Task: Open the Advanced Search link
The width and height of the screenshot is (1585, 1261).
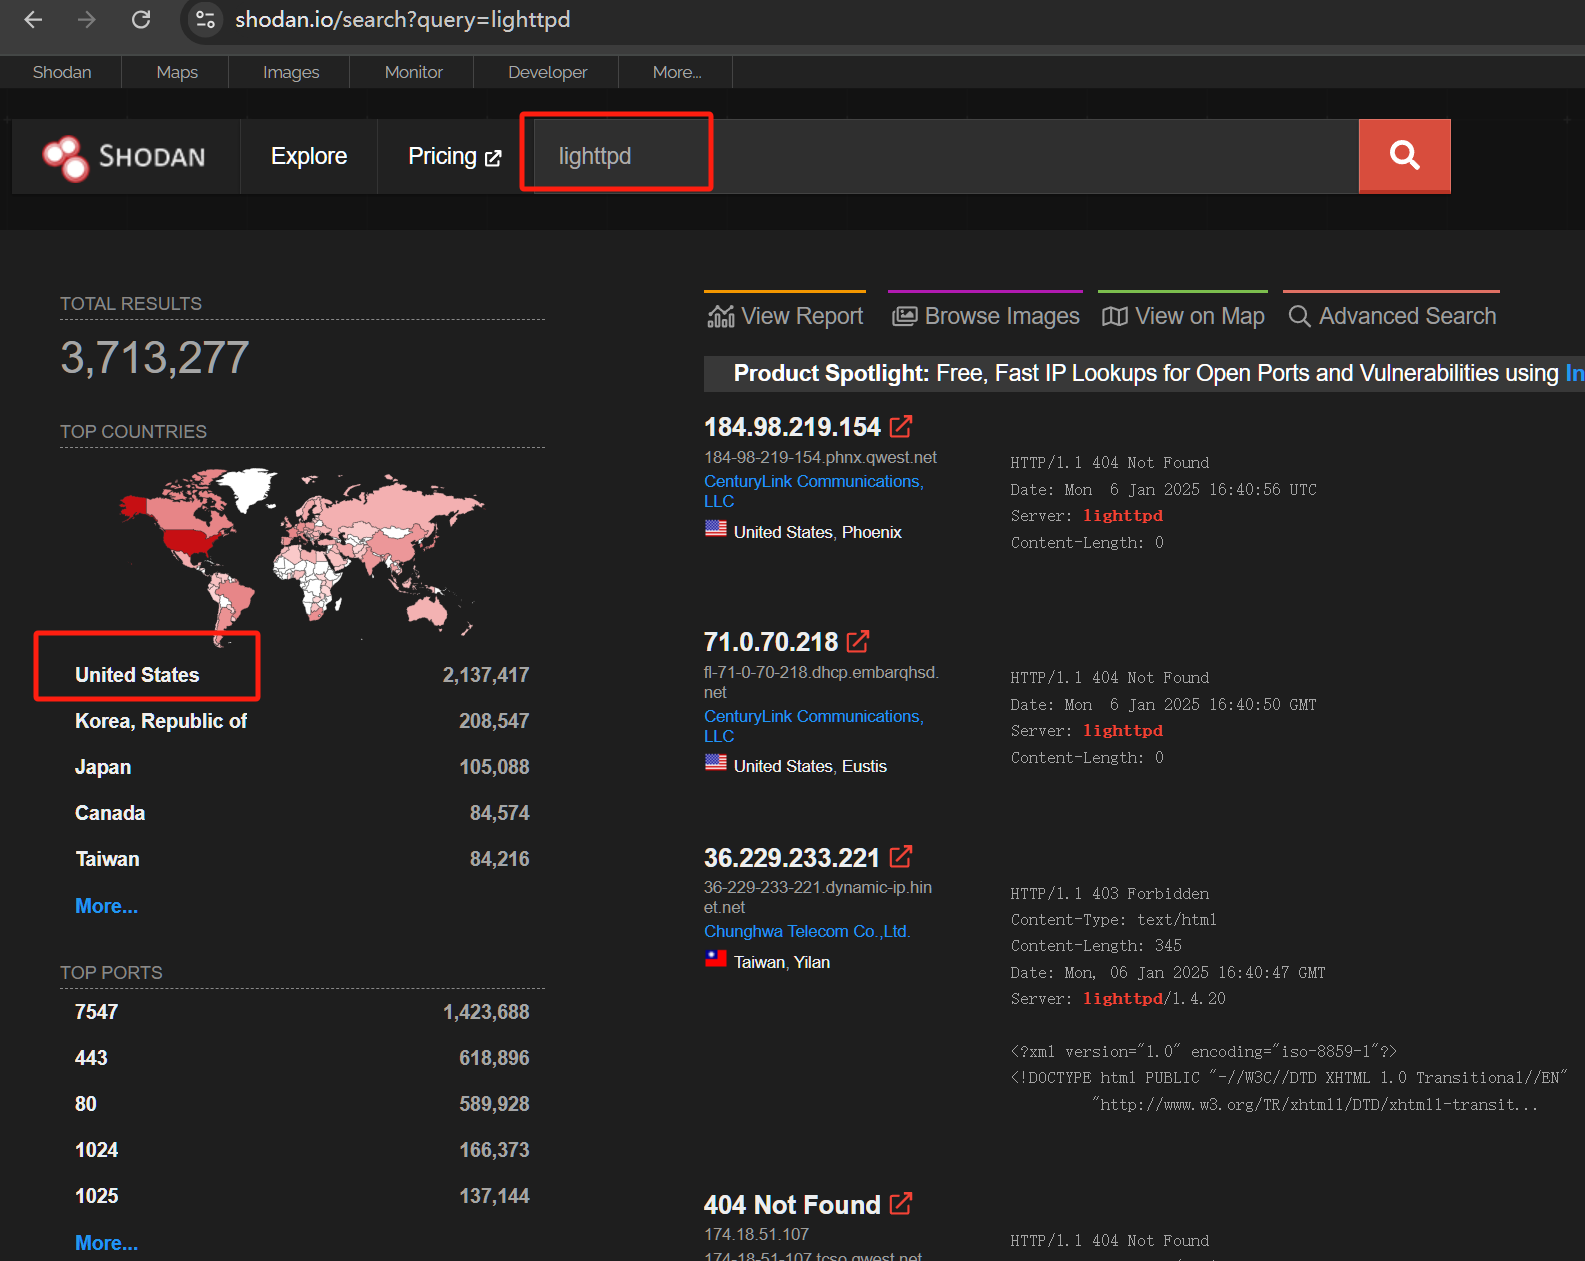Action: 1392,316
